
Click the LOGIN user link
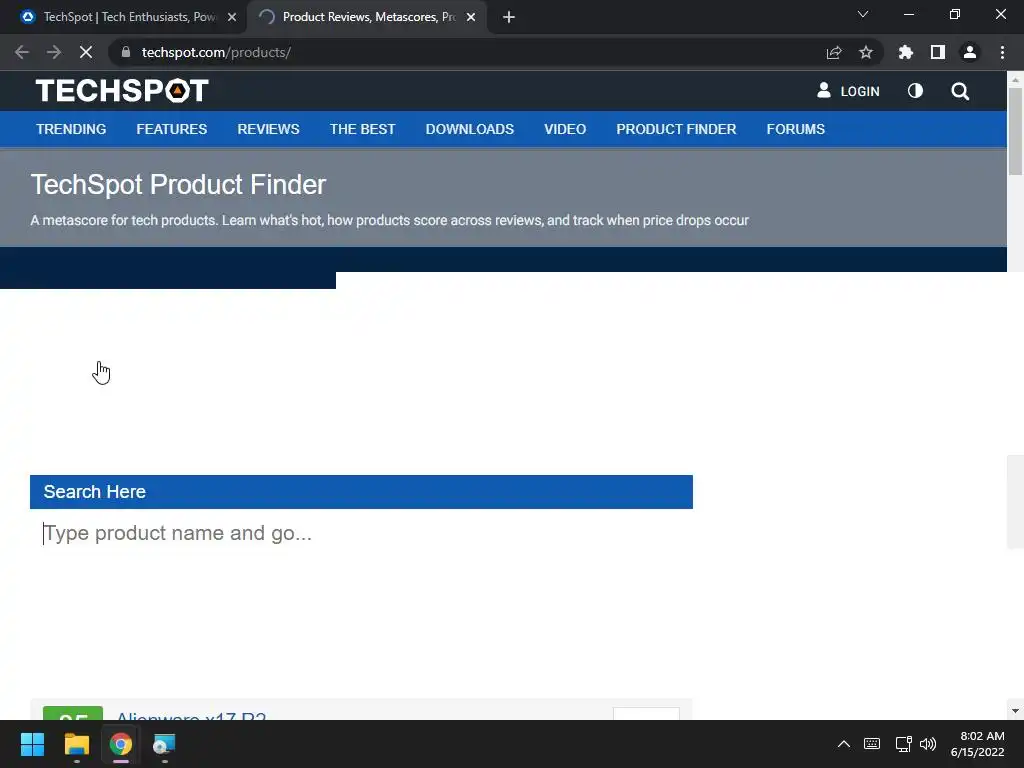click(x=848, y=91)
